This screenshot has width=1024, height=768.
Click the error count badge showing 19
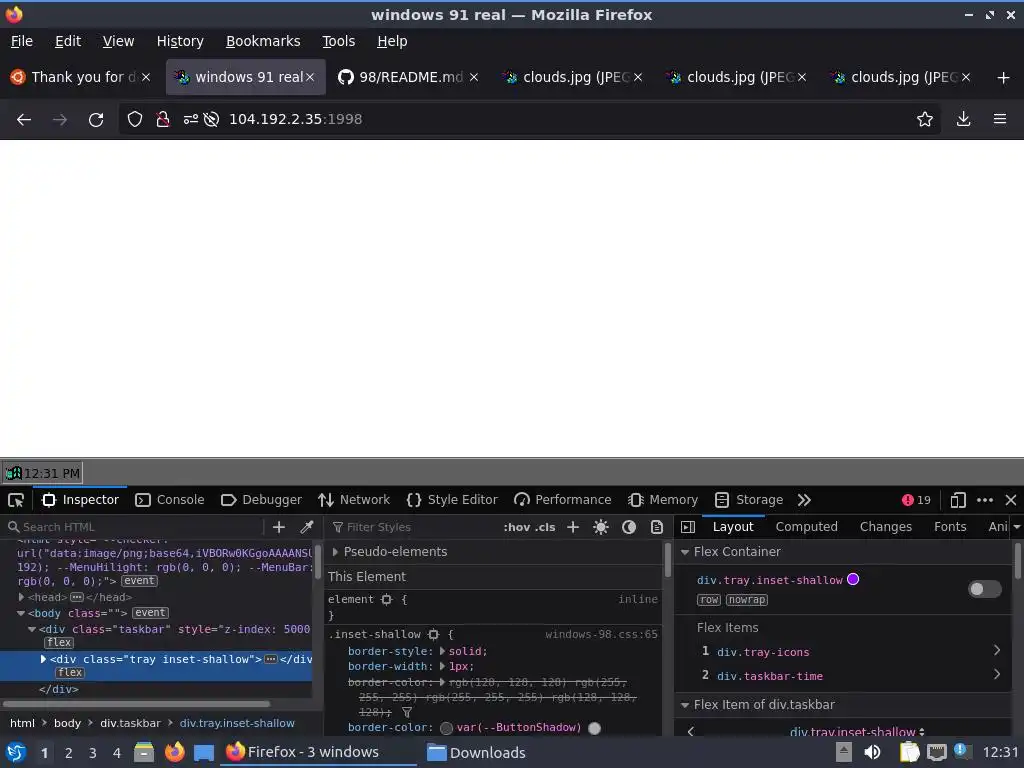(x=916, y=500)
